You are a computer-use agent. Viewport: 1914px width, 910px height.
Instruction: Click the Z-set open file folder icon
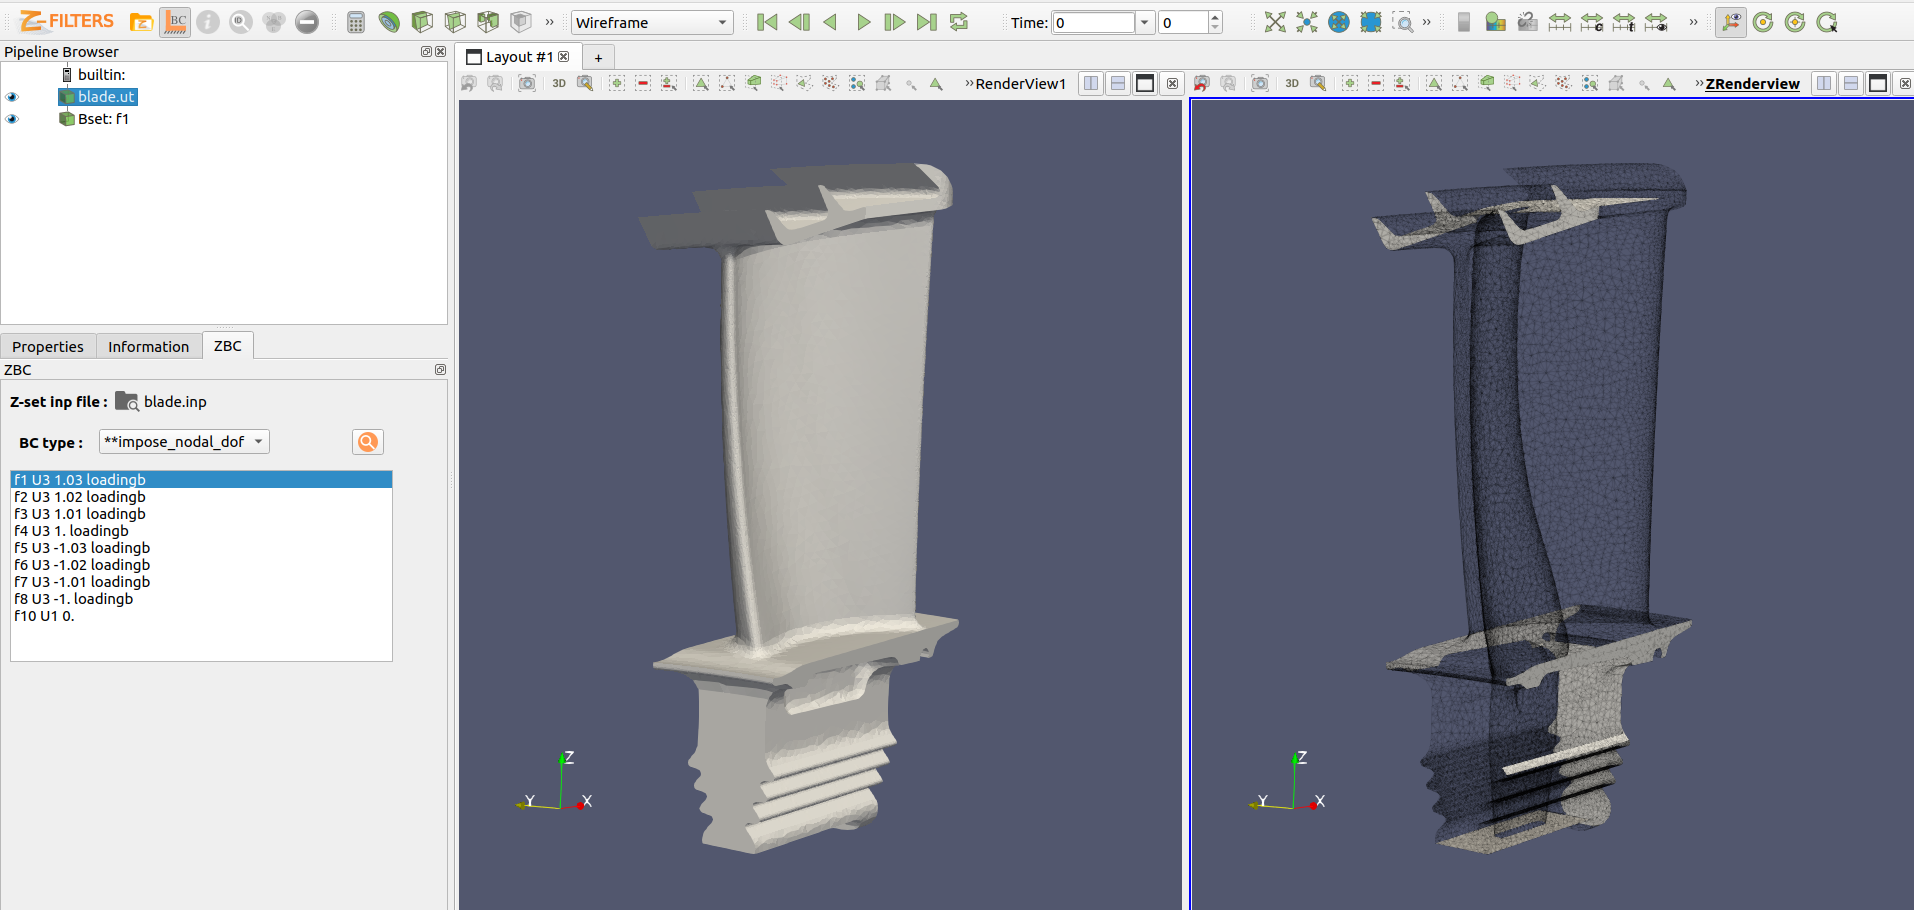141,22
